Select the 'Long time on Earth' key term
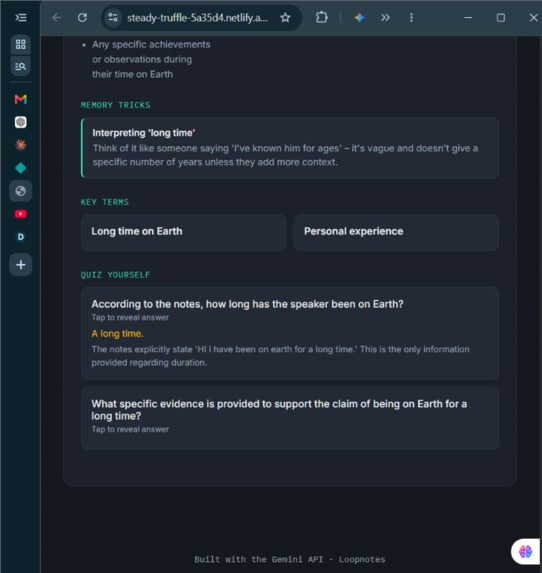The width and height of the screenshot is (542, 573). coord(183,232)
